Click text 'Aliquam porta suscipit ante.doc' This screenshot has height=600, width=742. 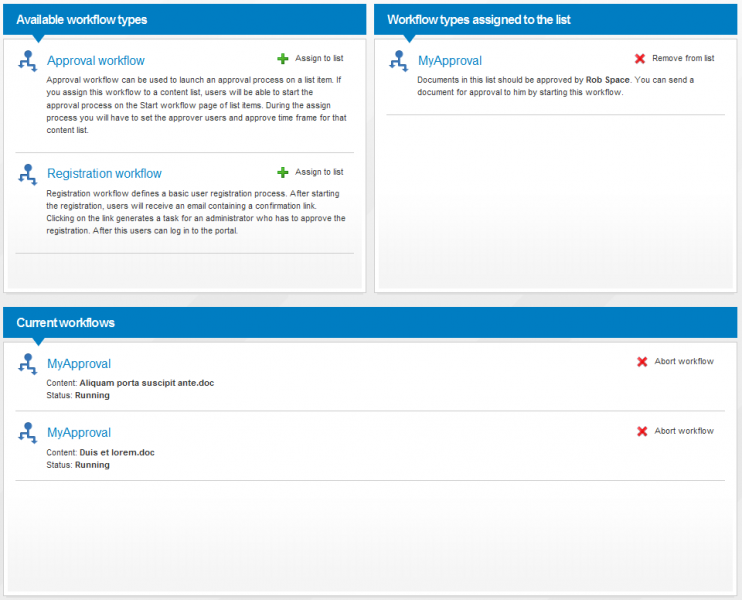(147, 383)
